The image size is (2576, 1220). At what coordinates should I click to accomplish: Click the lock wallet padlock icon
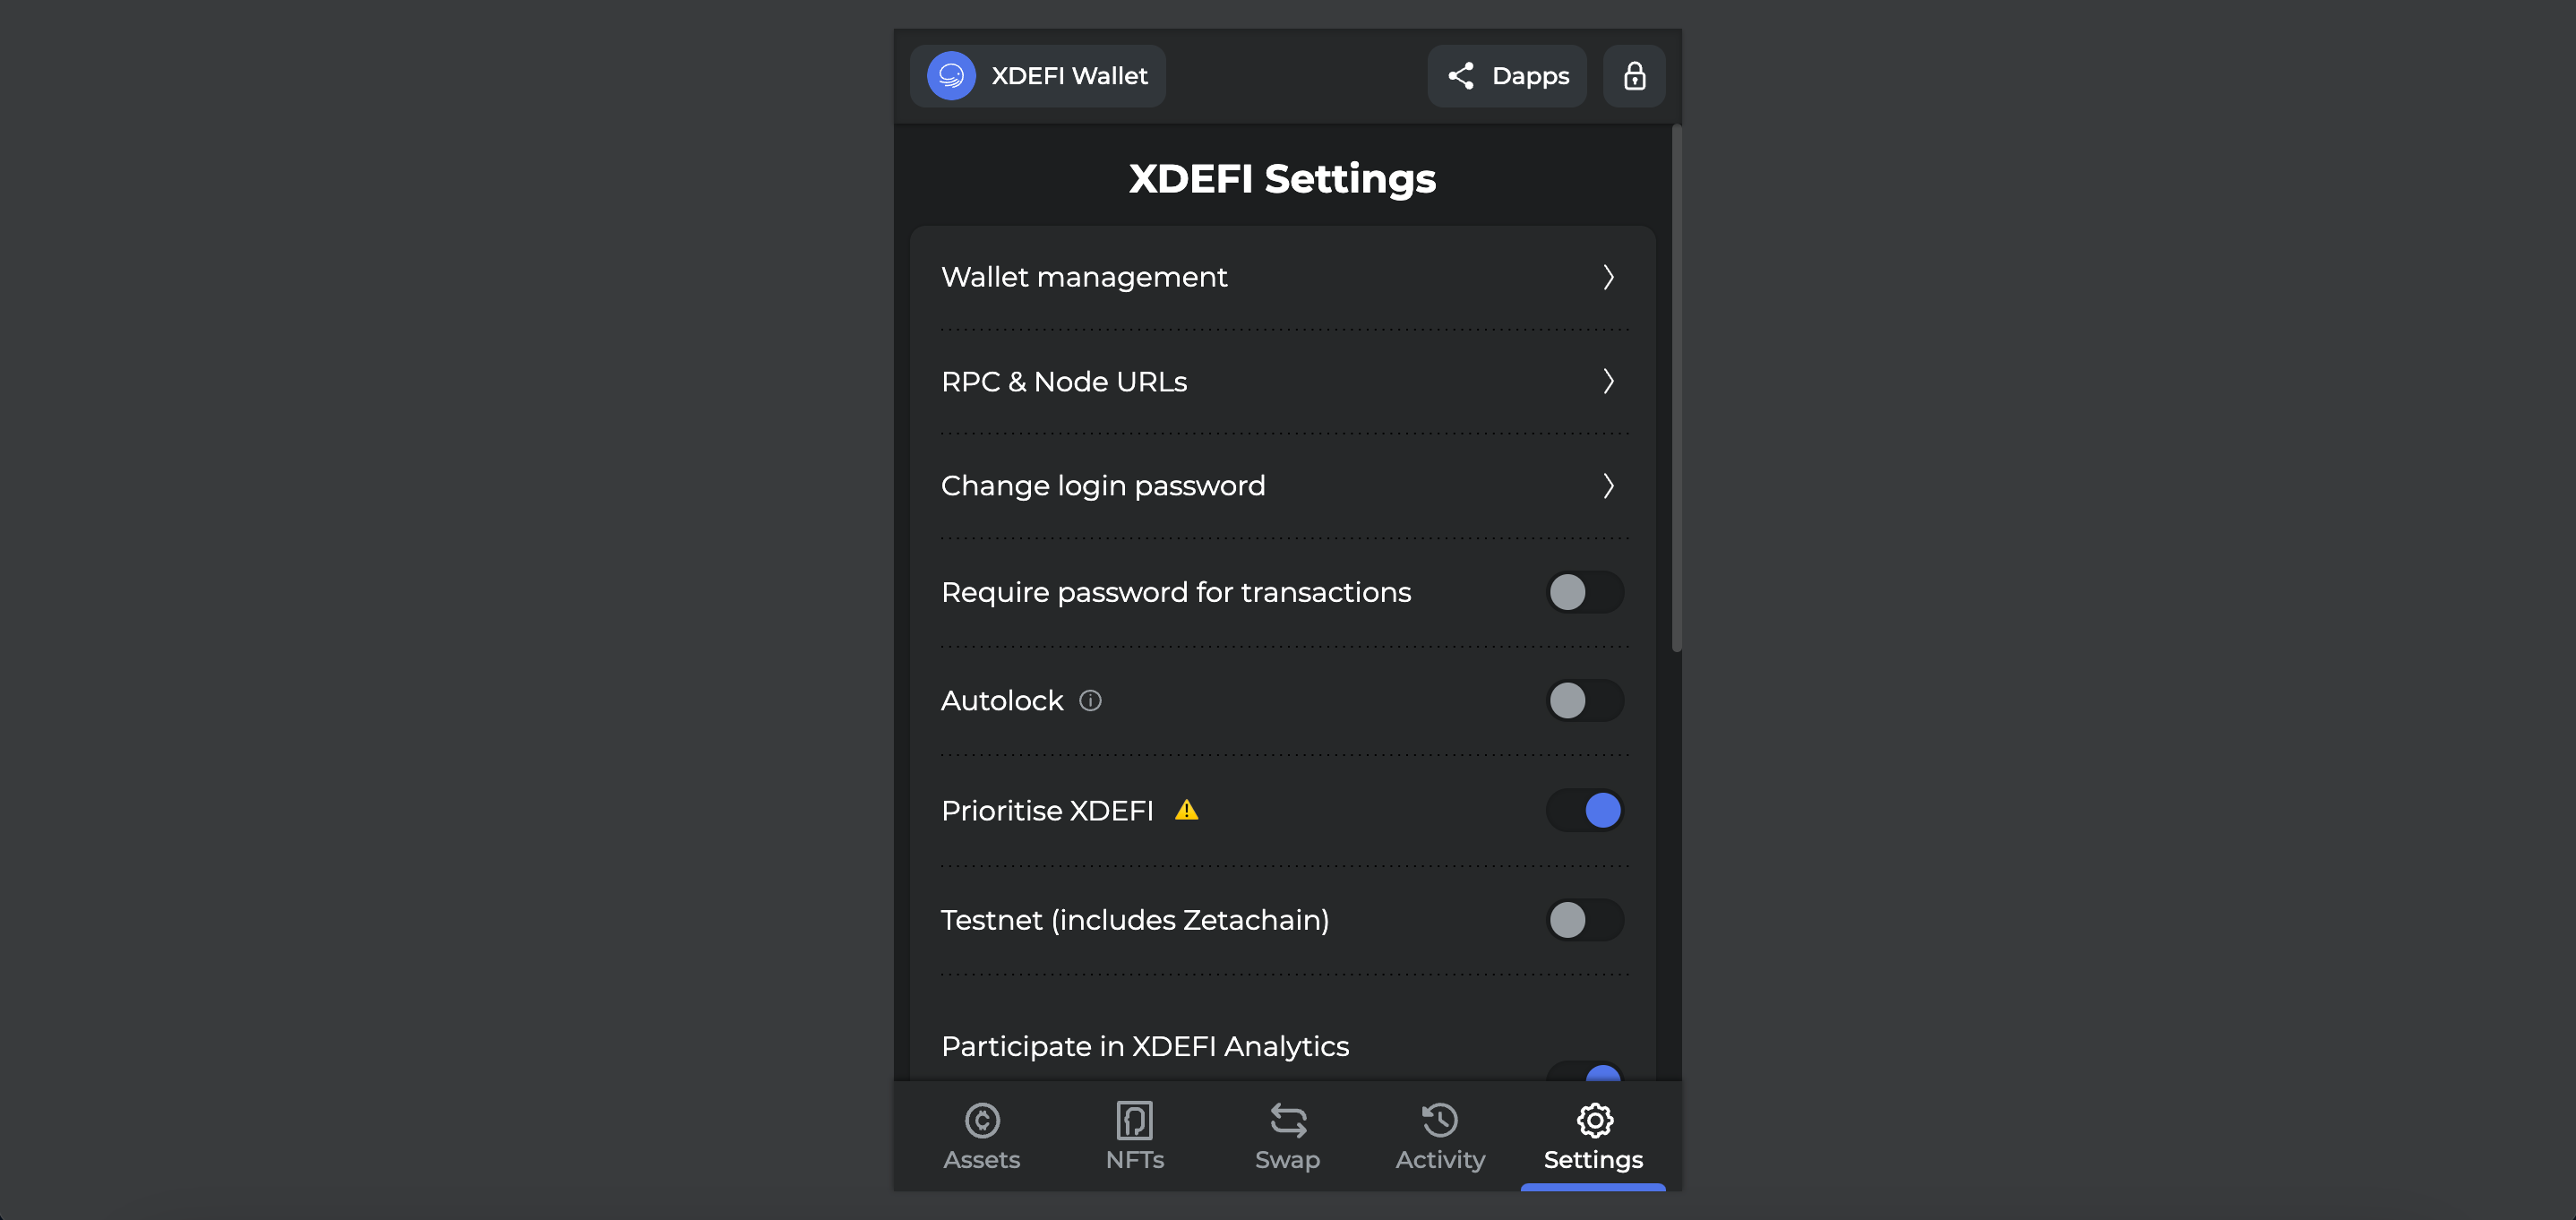(1634, 76)
